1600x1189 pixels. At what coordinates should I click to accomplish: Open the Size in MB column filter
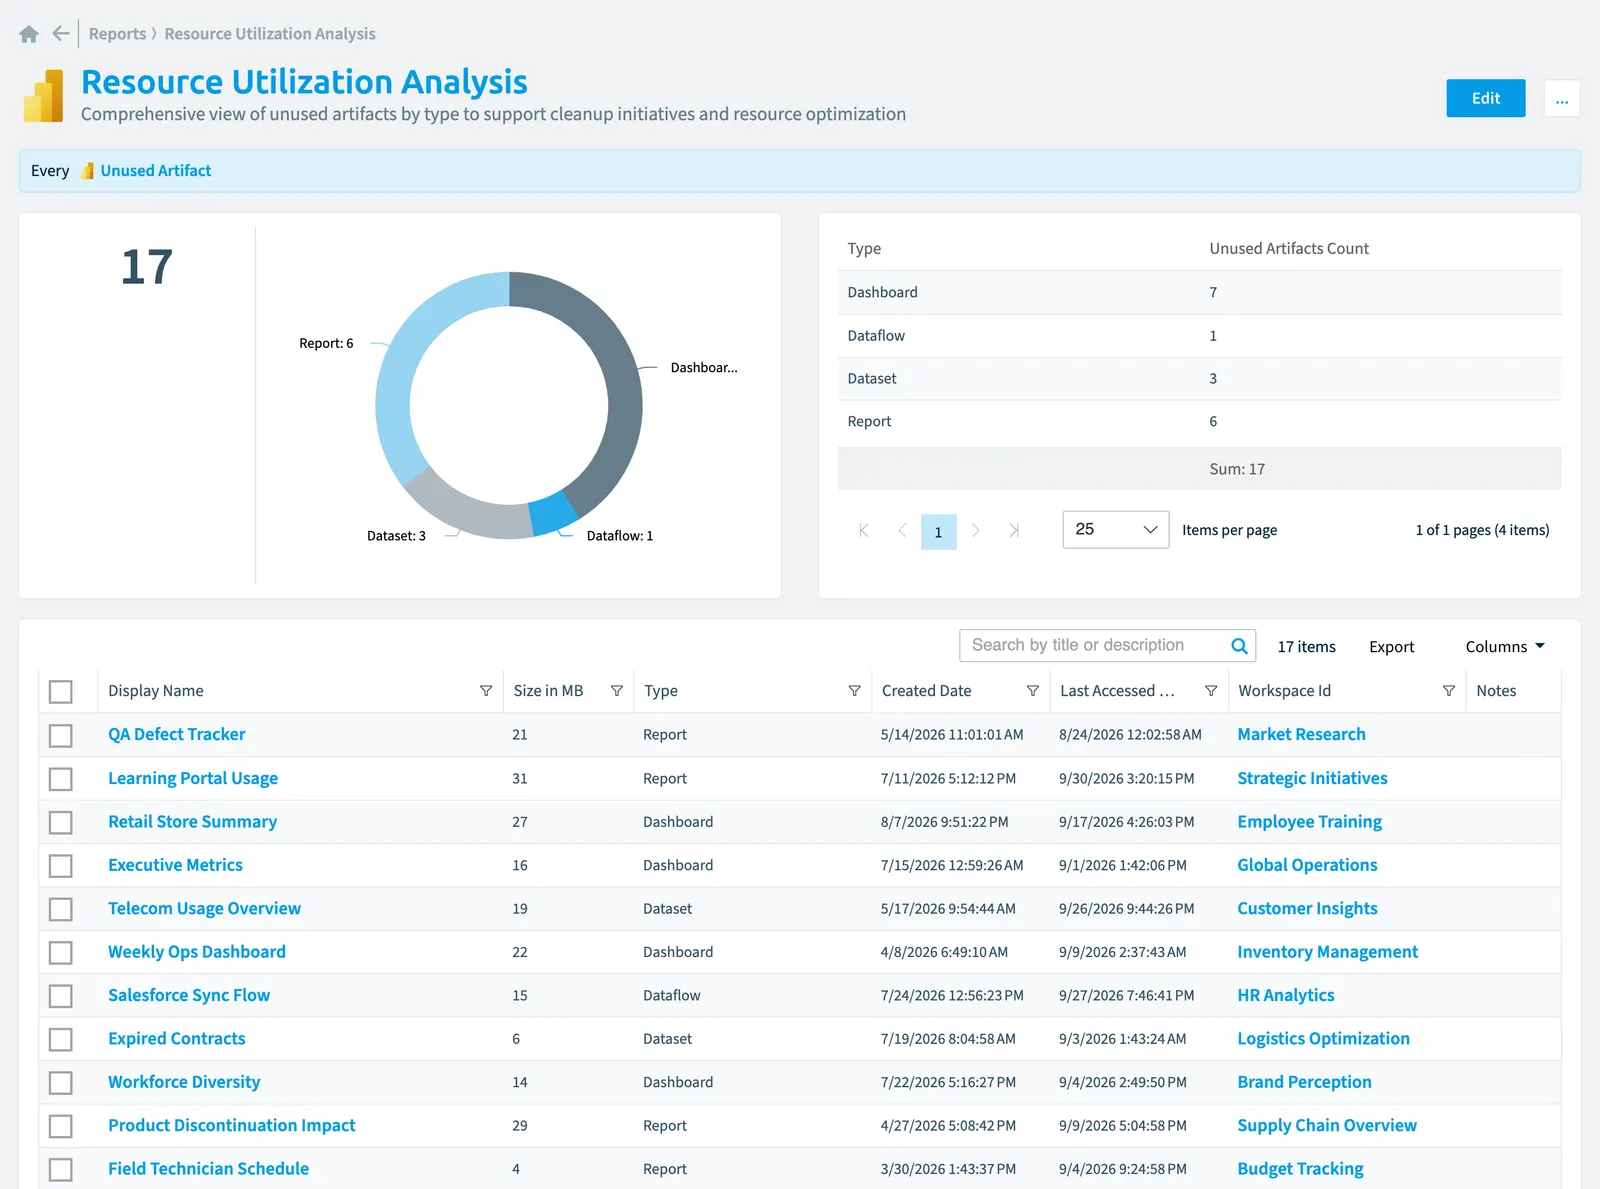(617, 691)
